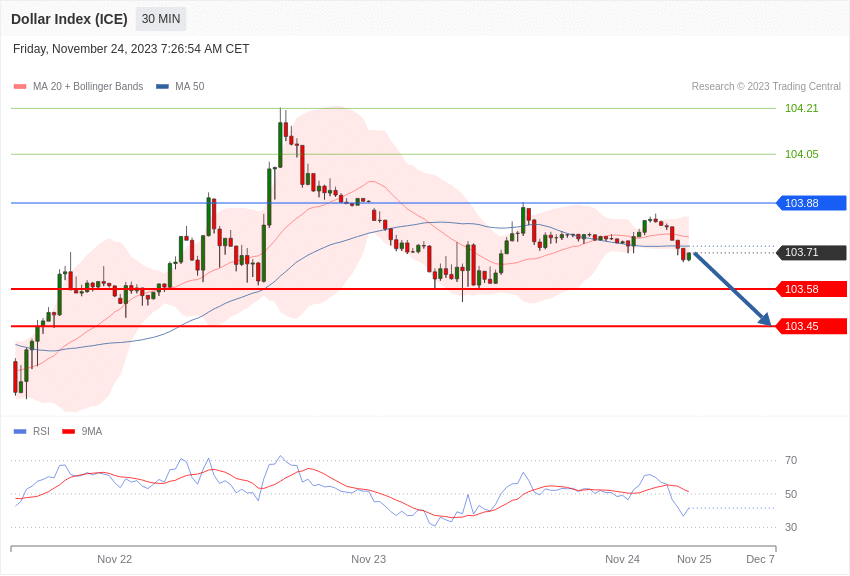Click the Research © 2023 Trading Central text
Image resolution: width=850 pixels, height=576 pixels.
(766, 87)
